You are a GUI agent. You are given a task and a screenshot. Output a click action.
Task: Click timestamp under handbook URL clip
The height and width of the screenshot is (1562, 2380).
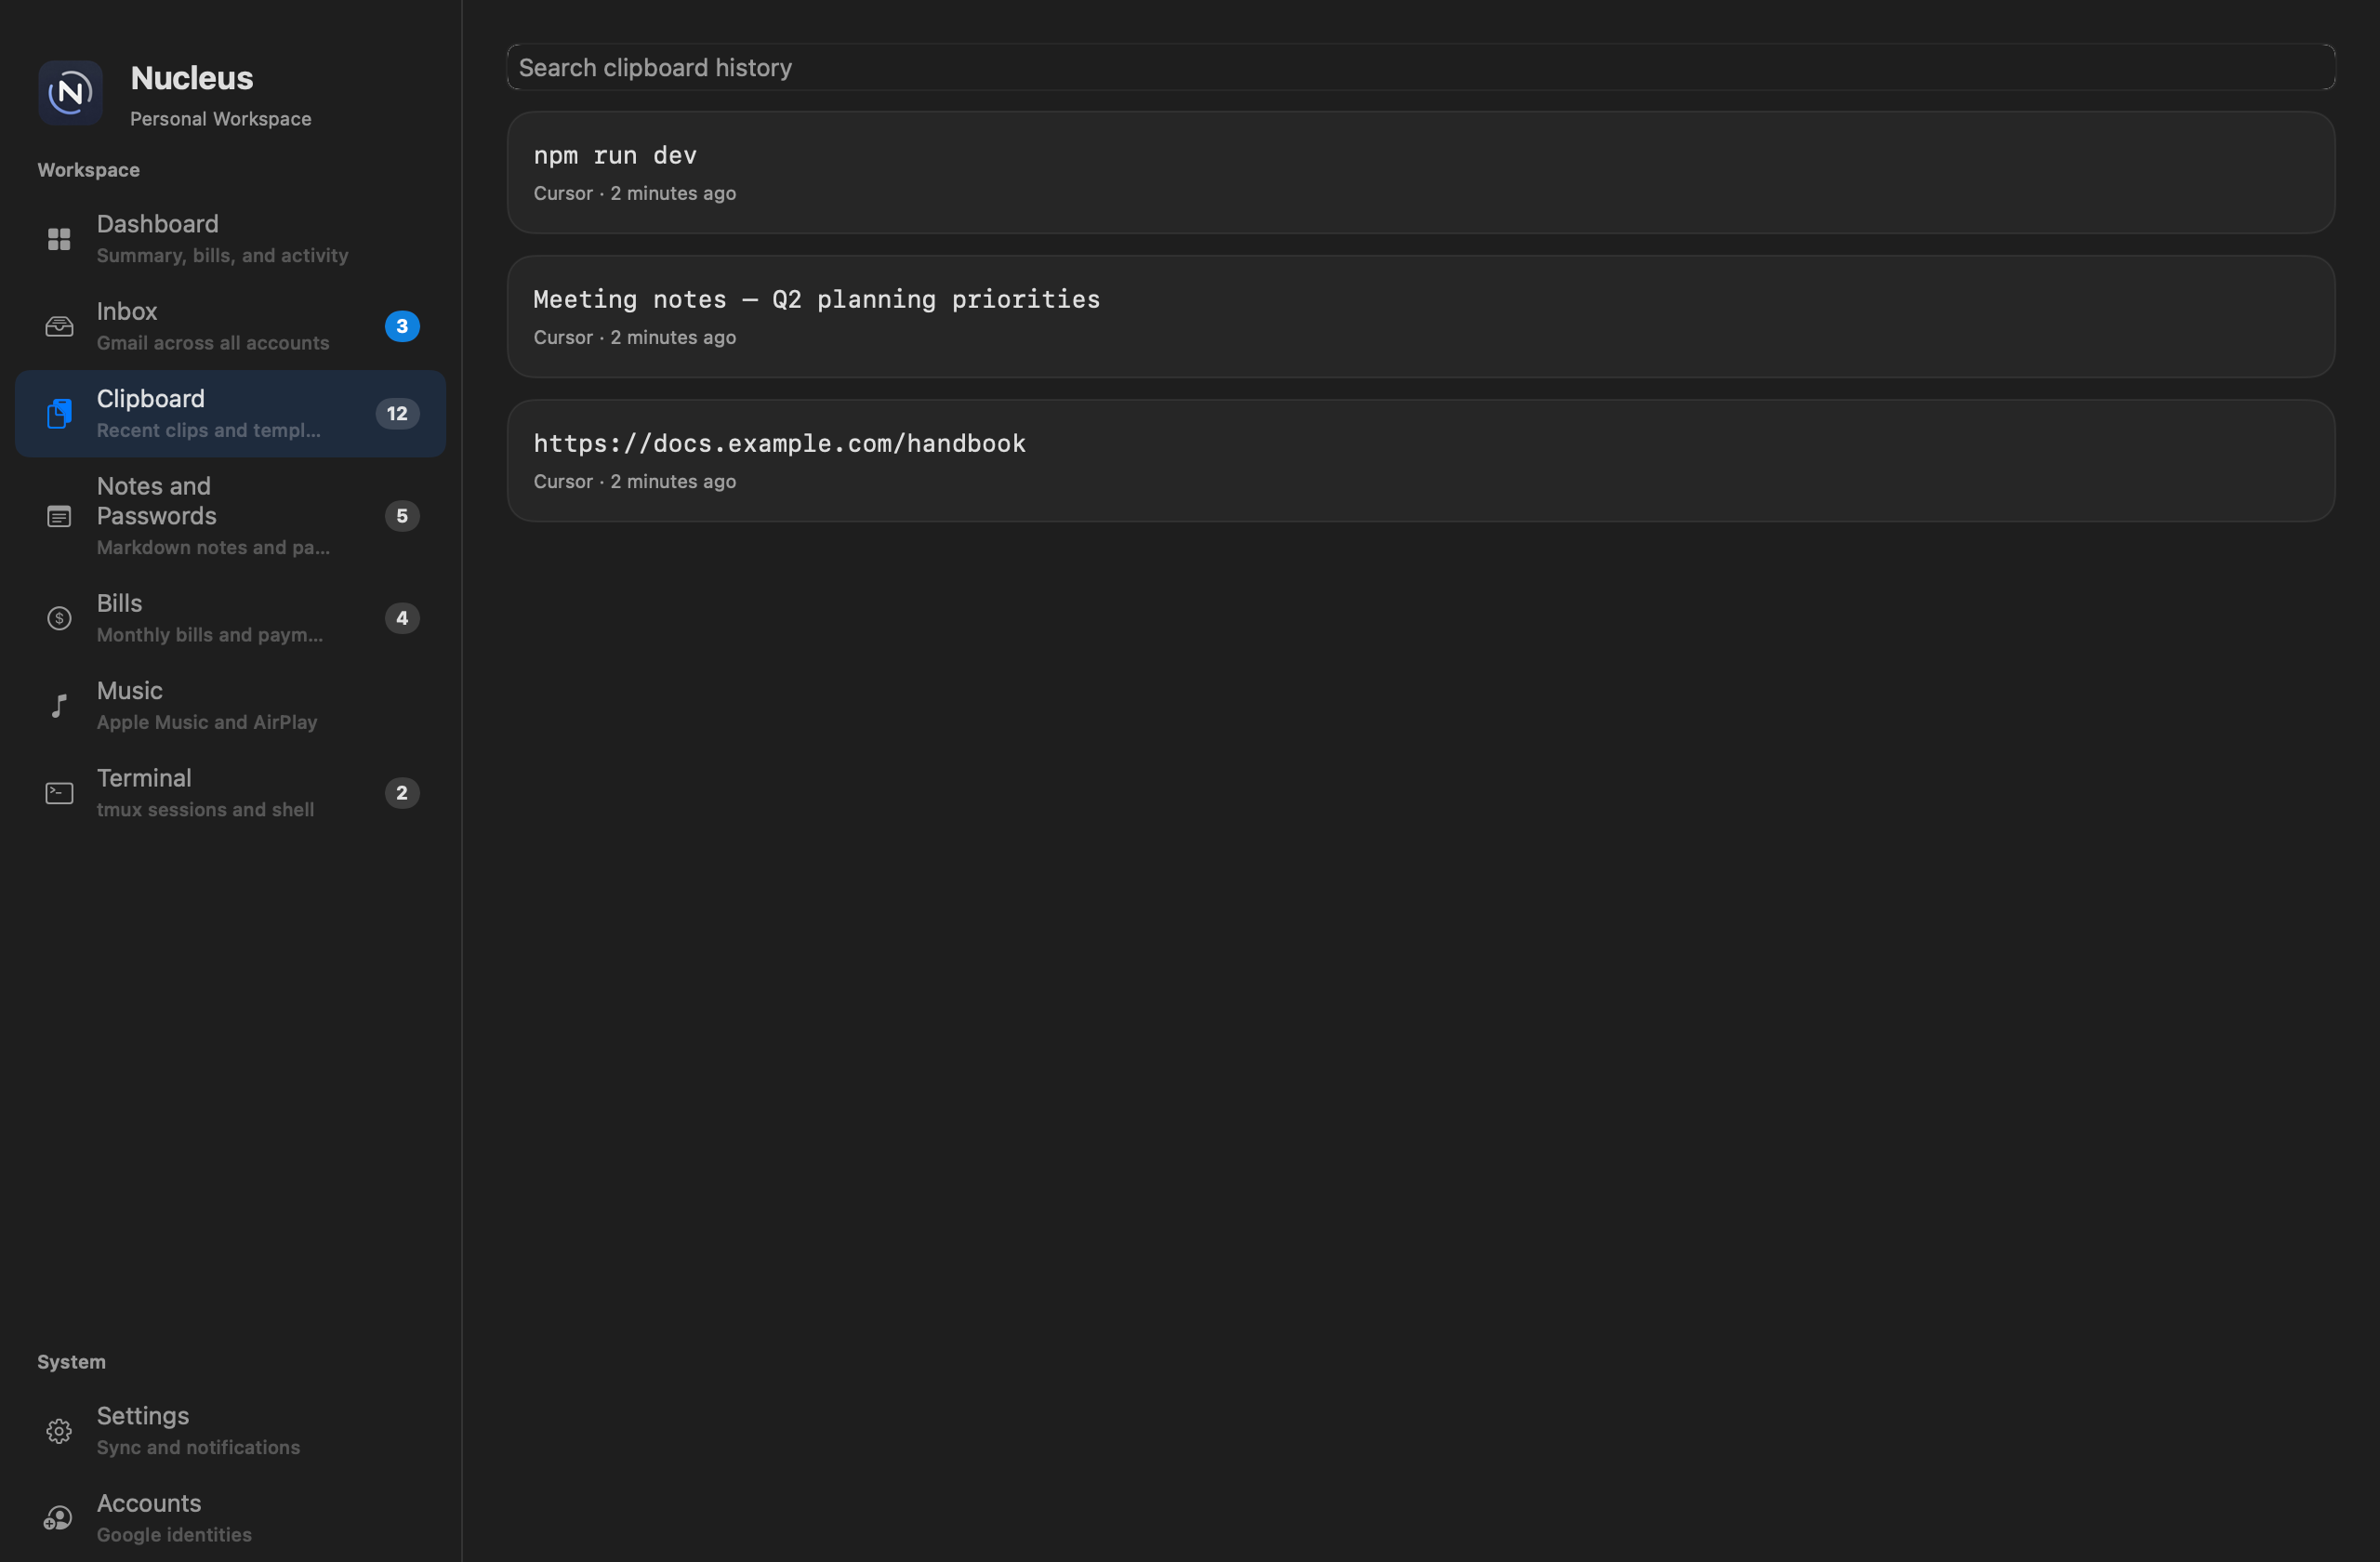(x=634, y=481)
